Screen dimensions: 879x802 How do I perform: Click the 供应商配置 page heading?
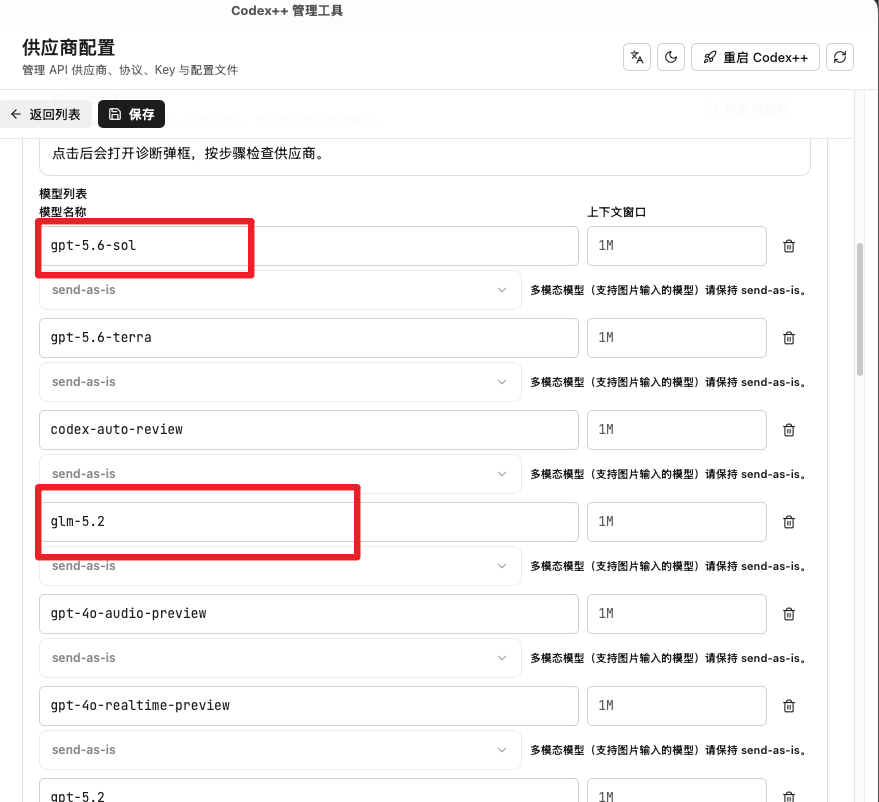[68, 48]
